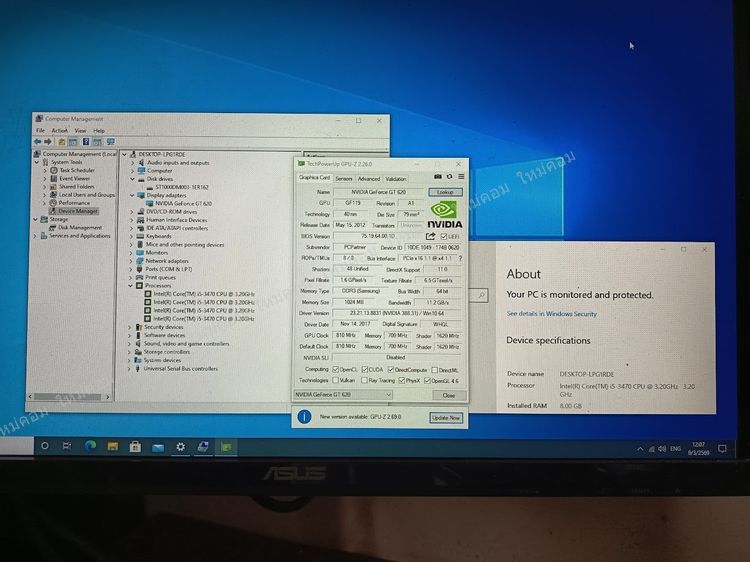The height and width of the screenshot is (562, 750).
Task: Click the Back arrow in Computer Management toolbar
Action: point(37,142)
